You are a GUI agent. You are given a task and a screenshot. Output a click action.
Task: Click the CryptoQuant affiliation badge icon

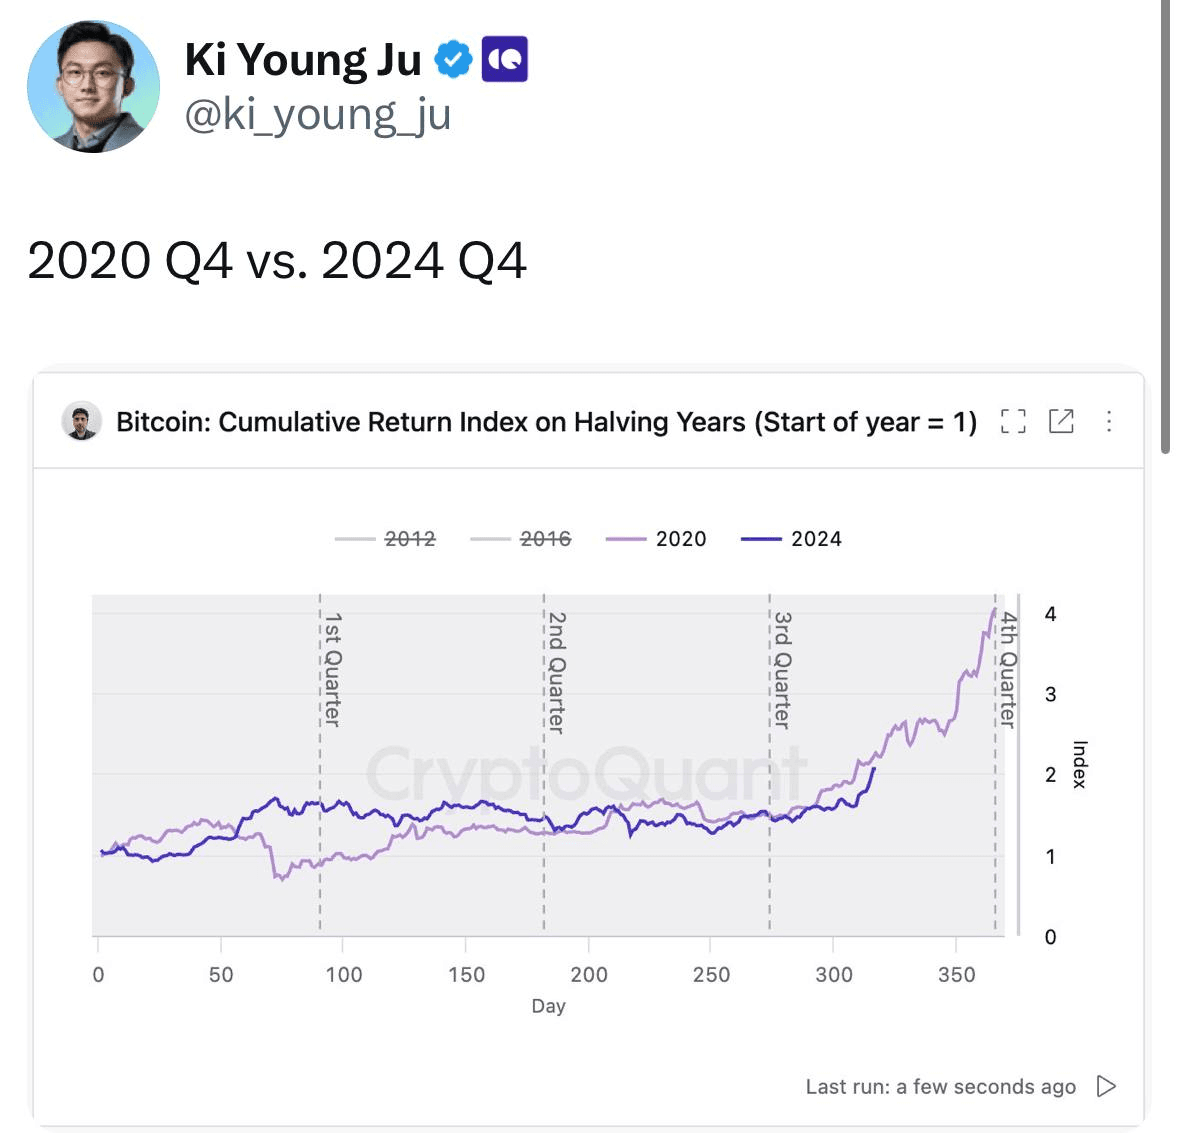(505, 59)
